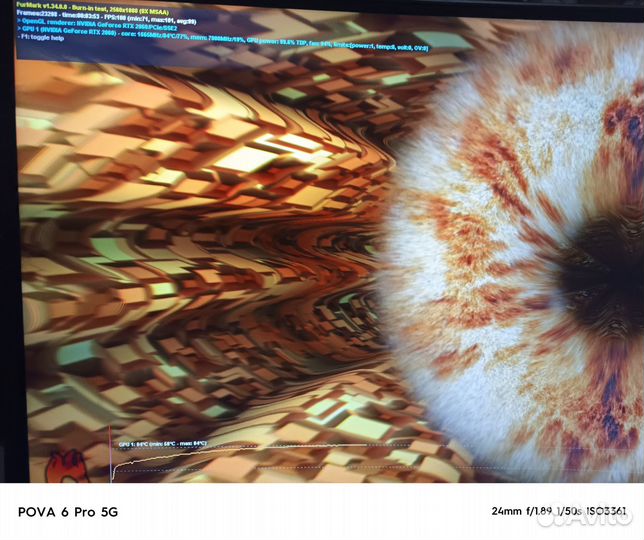644x540 pixels.
Task: Click the 'GPU 1: 84°C' temperature graph label
Action: pos(163,444)
